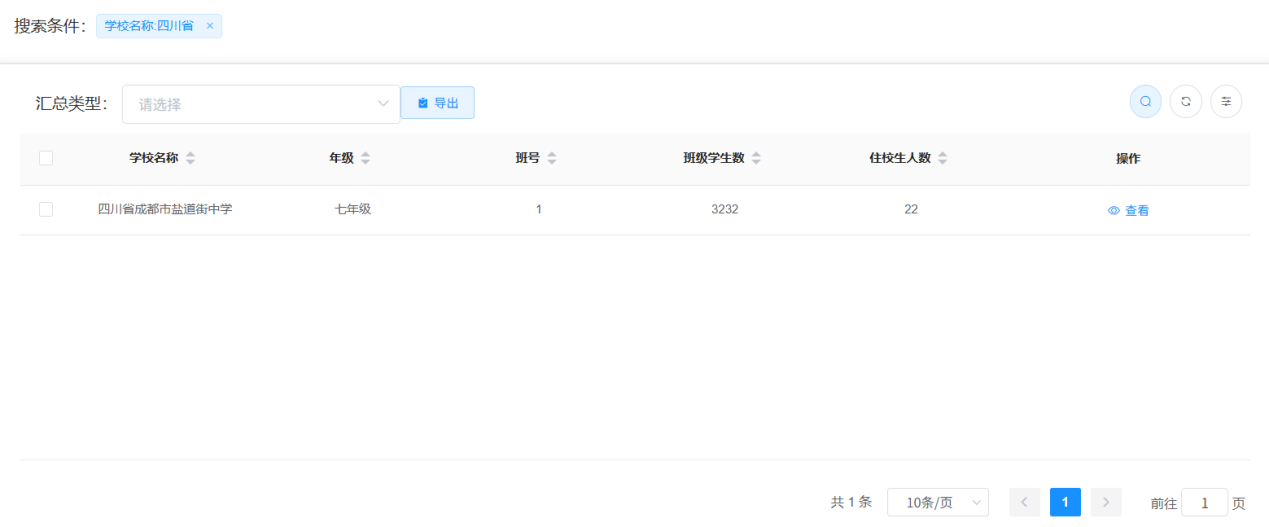
Task: Open the column settings icon button
Action: 1226,102
